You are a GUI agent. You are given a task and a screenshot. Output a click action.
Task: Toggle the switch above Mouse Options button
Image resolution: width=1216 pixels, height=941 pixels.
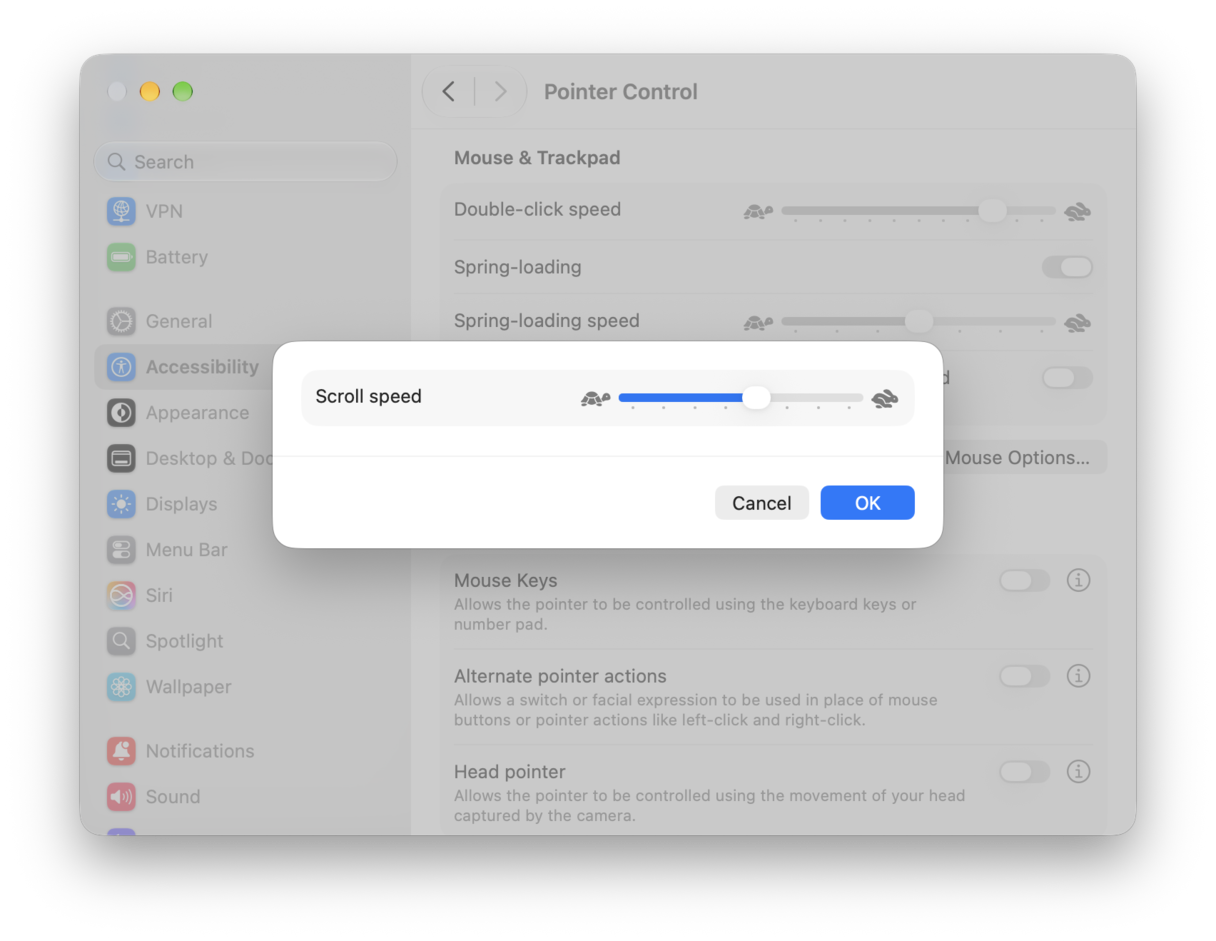[1067, 378]
